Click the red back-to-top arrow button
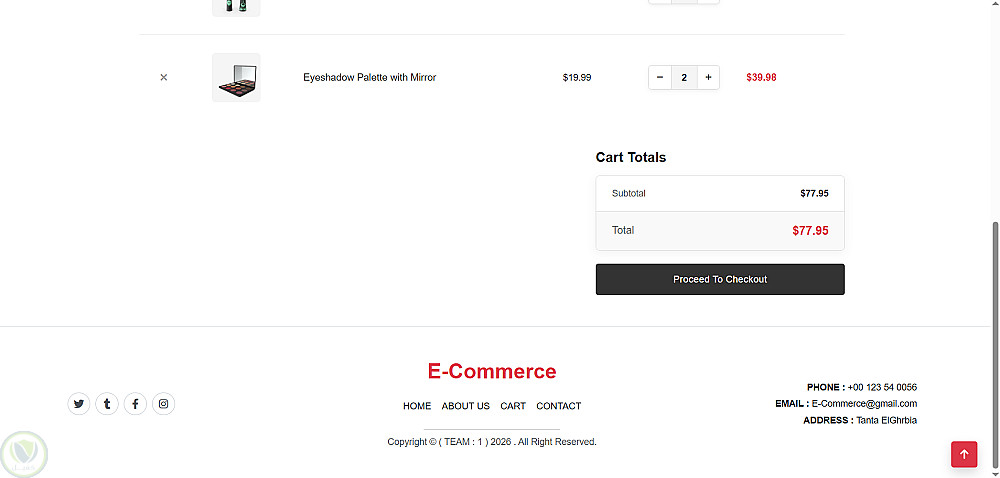Image resolution: width=1000 pixels, height=478 pixels. pyautogui.click(x=964, y=454)
